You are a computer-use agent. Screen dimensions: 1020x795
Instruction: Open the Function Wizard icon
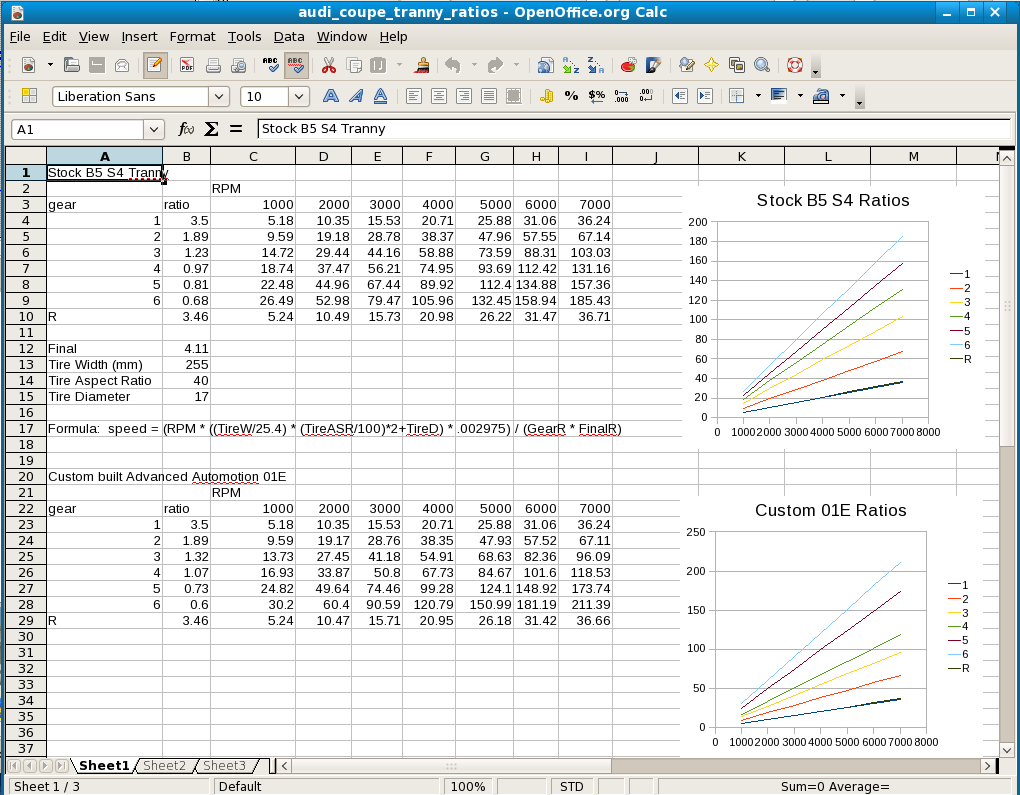186,129
